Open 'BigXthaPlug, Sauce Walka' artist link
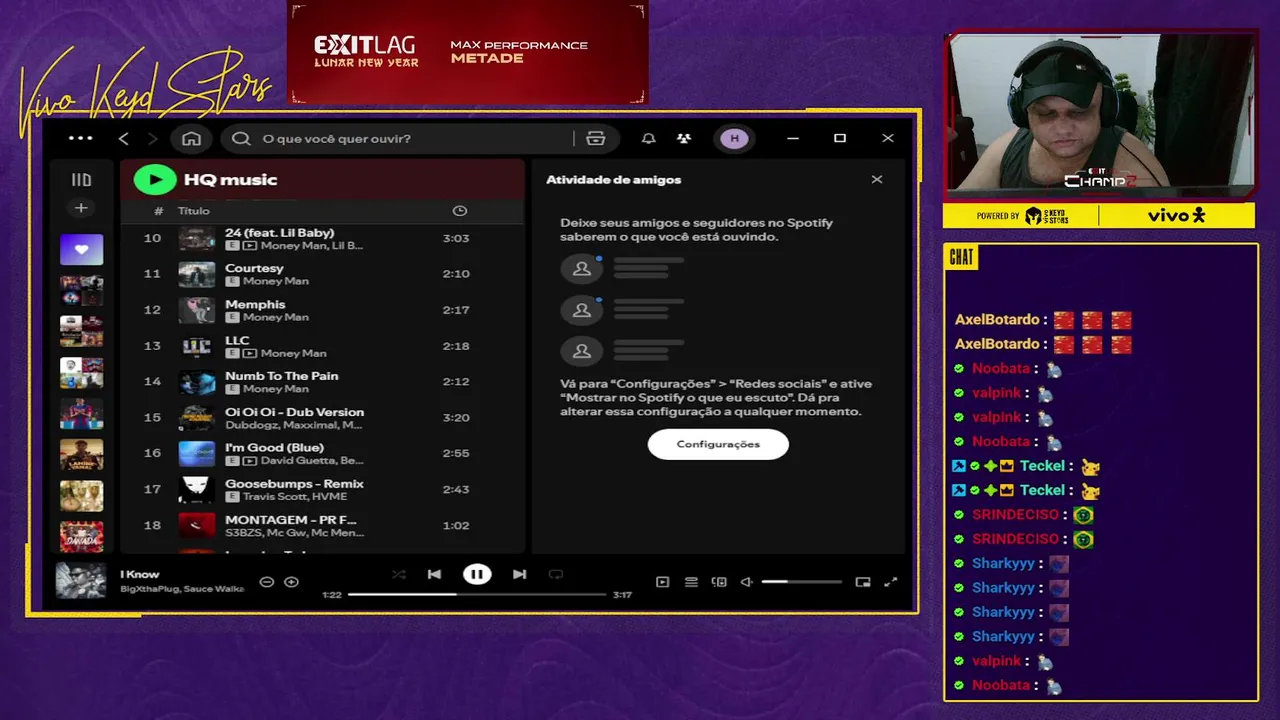1280x720 pixels. [182, 589]
